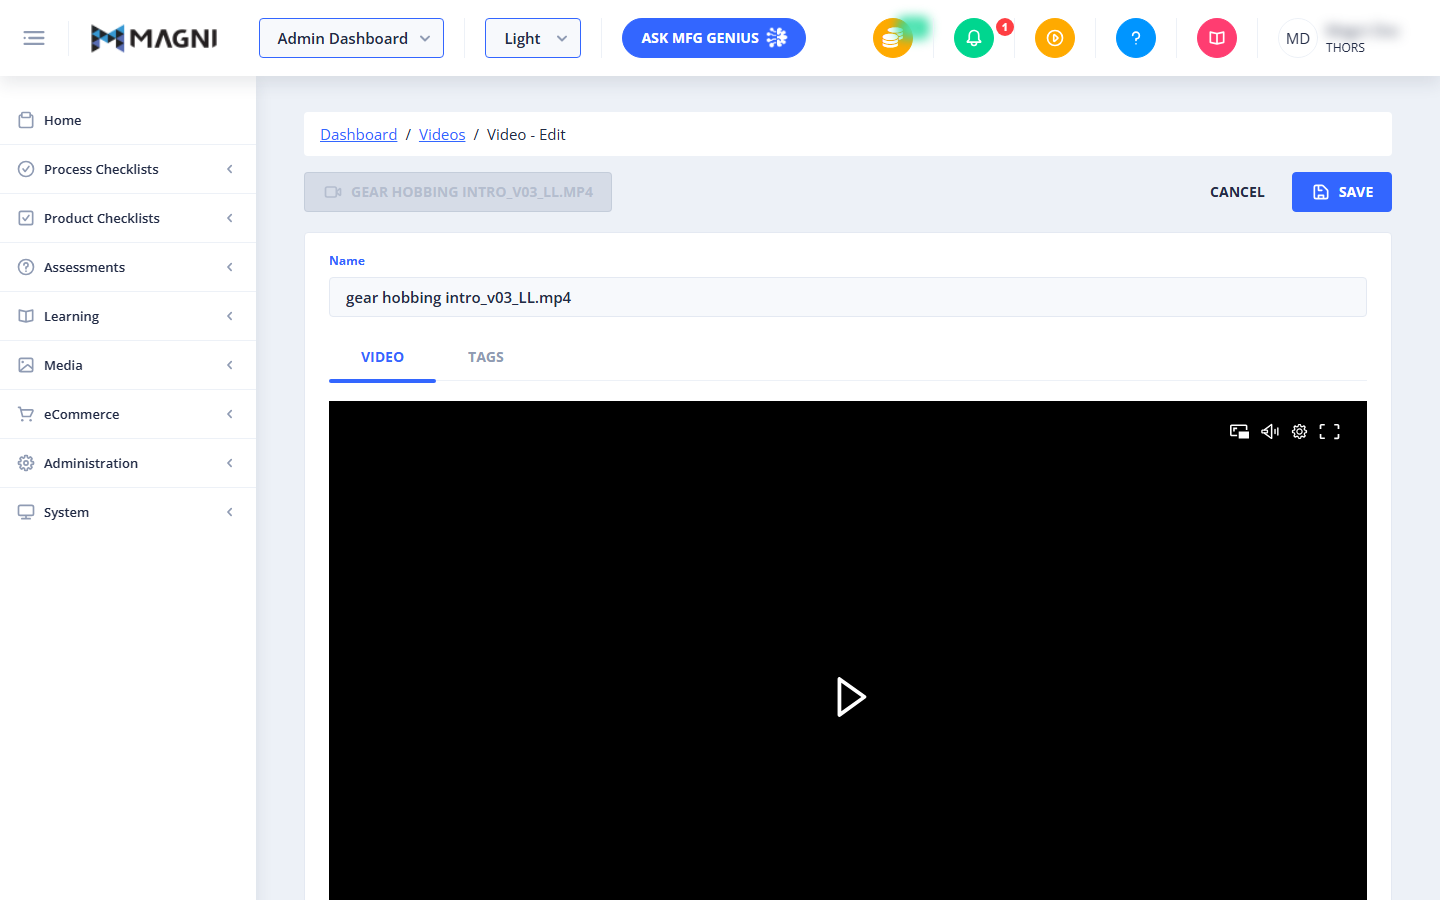The width and height of the screenshot is (1440, 900).
Task: Click the SAVE button
Action: point(1342,192)
